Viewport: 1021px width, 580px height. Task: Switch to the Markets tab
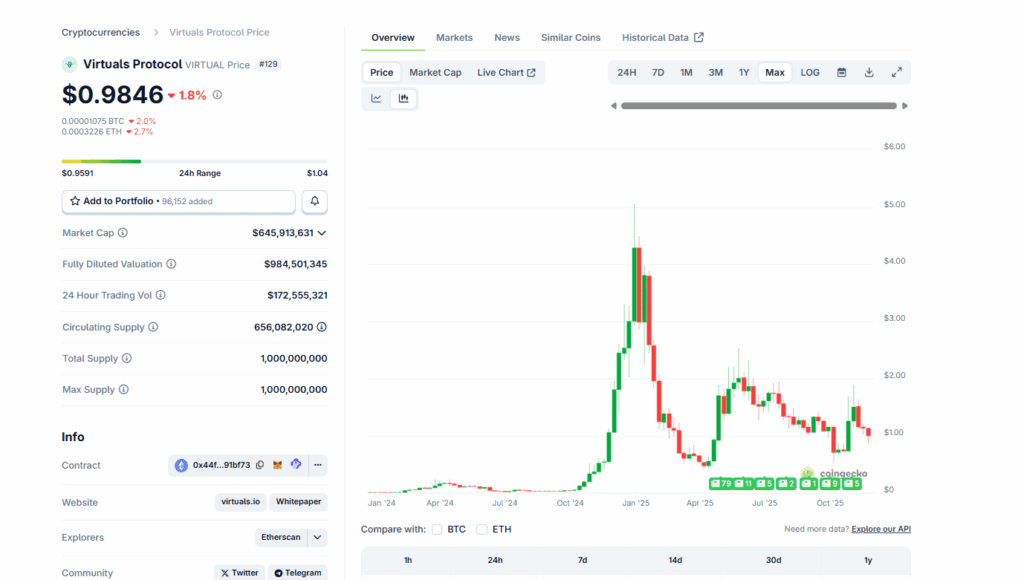pos(454,38)
